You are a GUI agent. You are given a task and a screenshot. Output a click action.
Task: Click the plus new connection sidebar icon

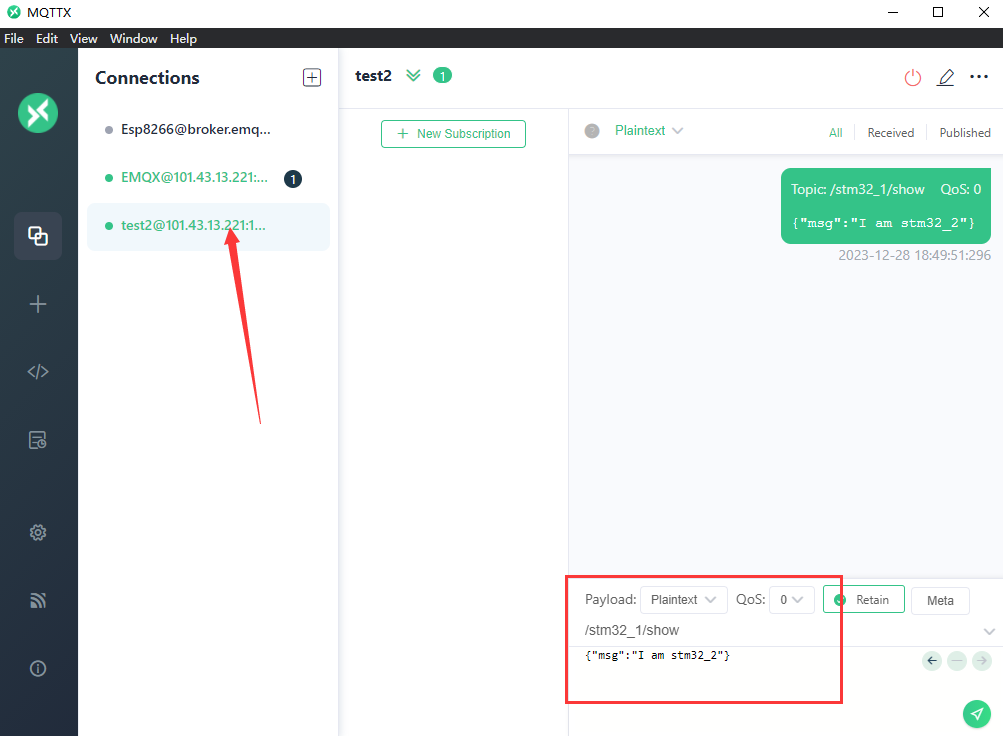38,304
